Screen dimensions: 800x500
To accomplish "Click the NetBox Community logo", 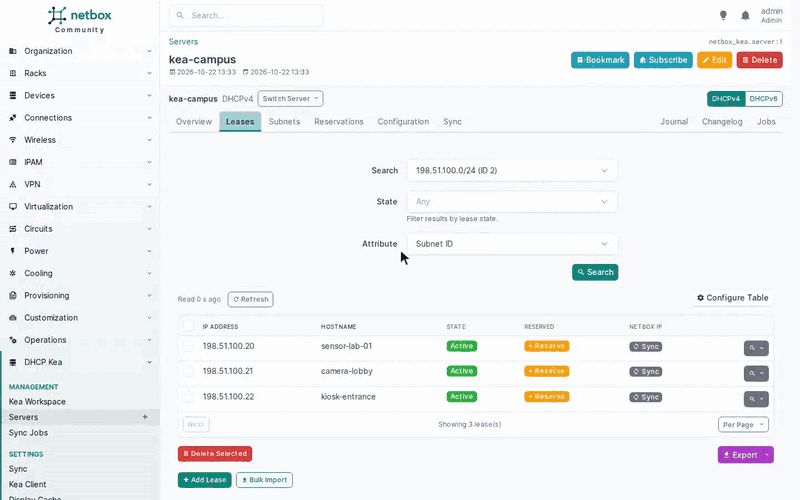I will point(80,20).
